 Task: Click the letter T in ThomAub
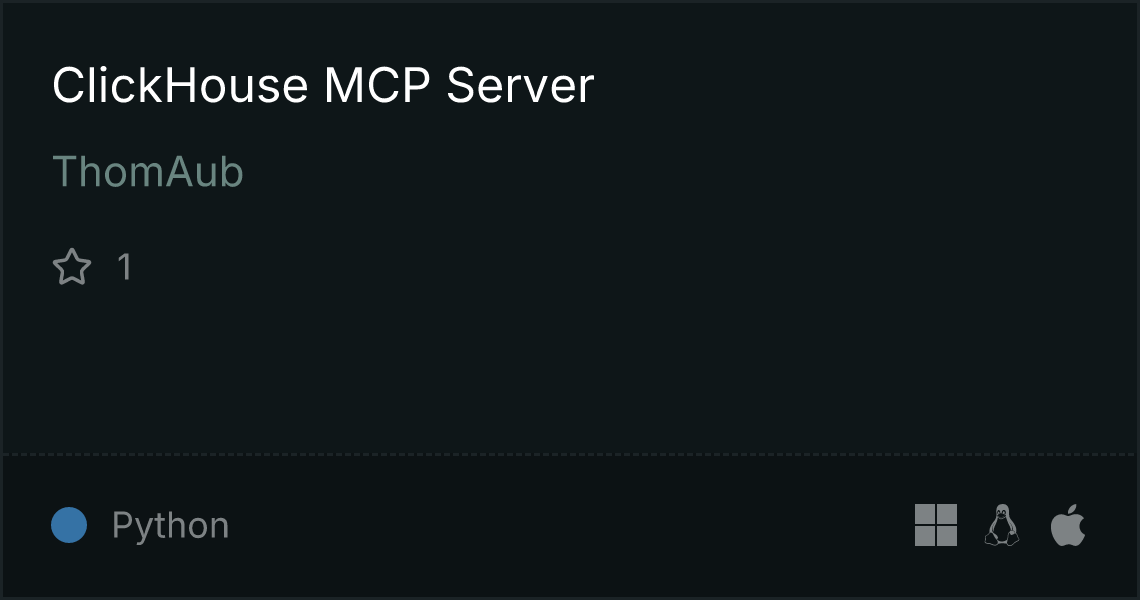65,172
